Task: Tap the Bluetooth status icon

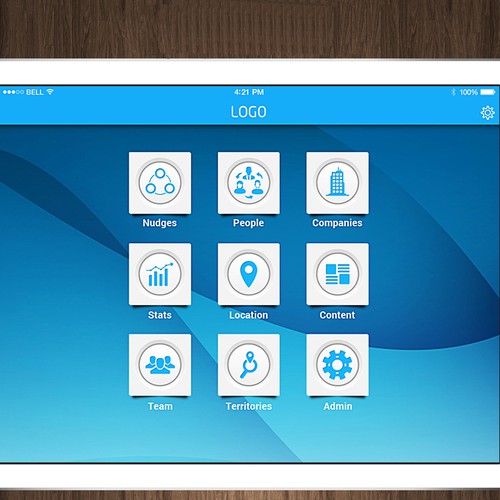Action: 453,92
